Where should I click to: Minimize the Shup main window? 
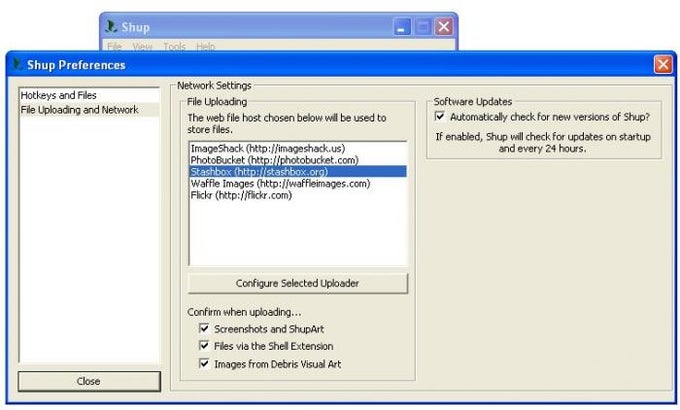click(x=402, y=27)
